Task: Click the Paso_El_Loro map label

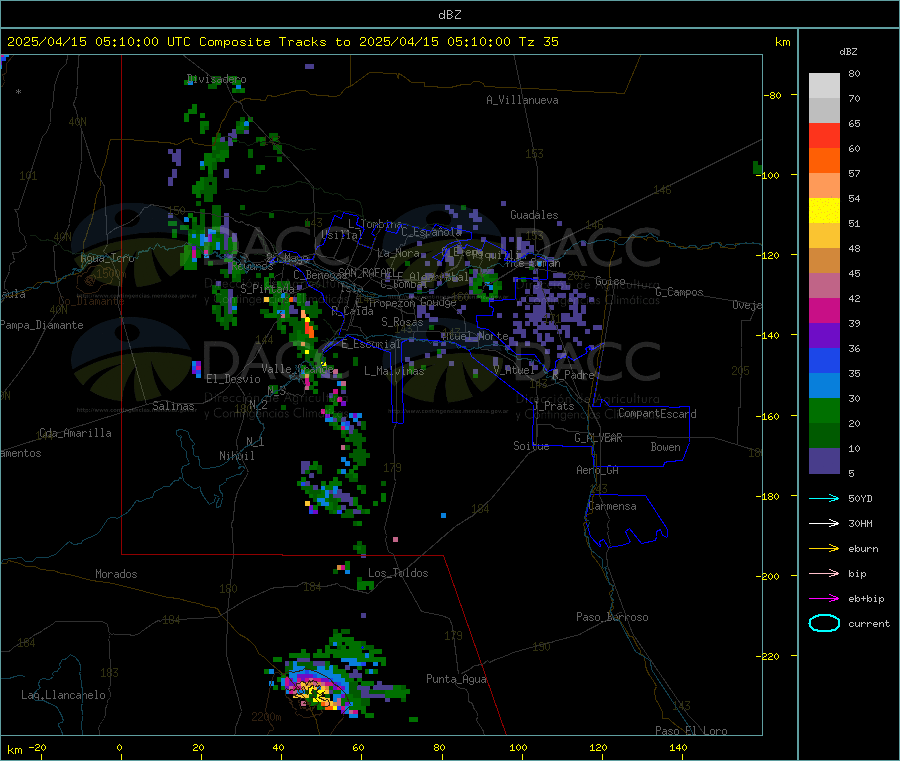Action: click(691, 731)
